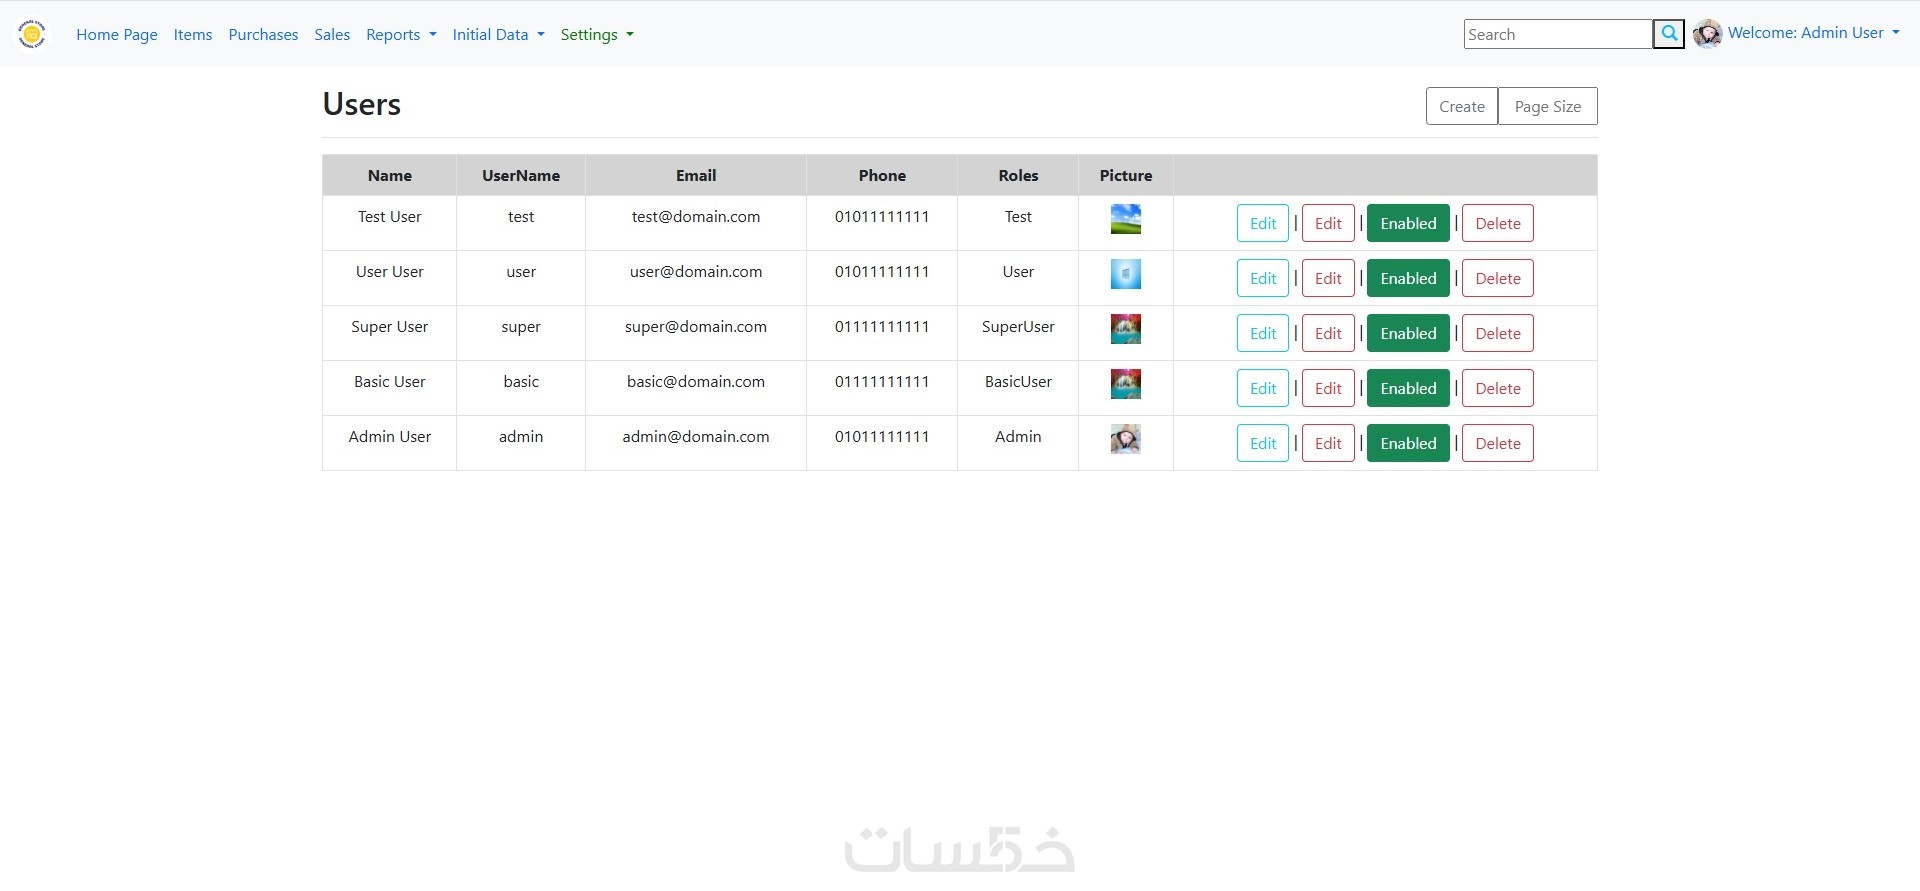Delete Test User

[x=1498, y=223]
